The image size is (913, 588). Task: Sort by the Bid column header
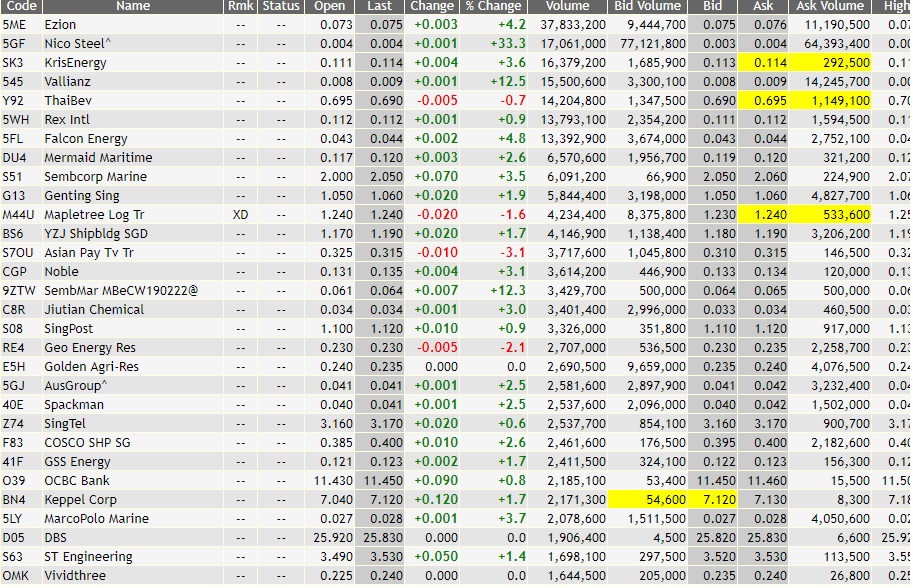[713, 7]
